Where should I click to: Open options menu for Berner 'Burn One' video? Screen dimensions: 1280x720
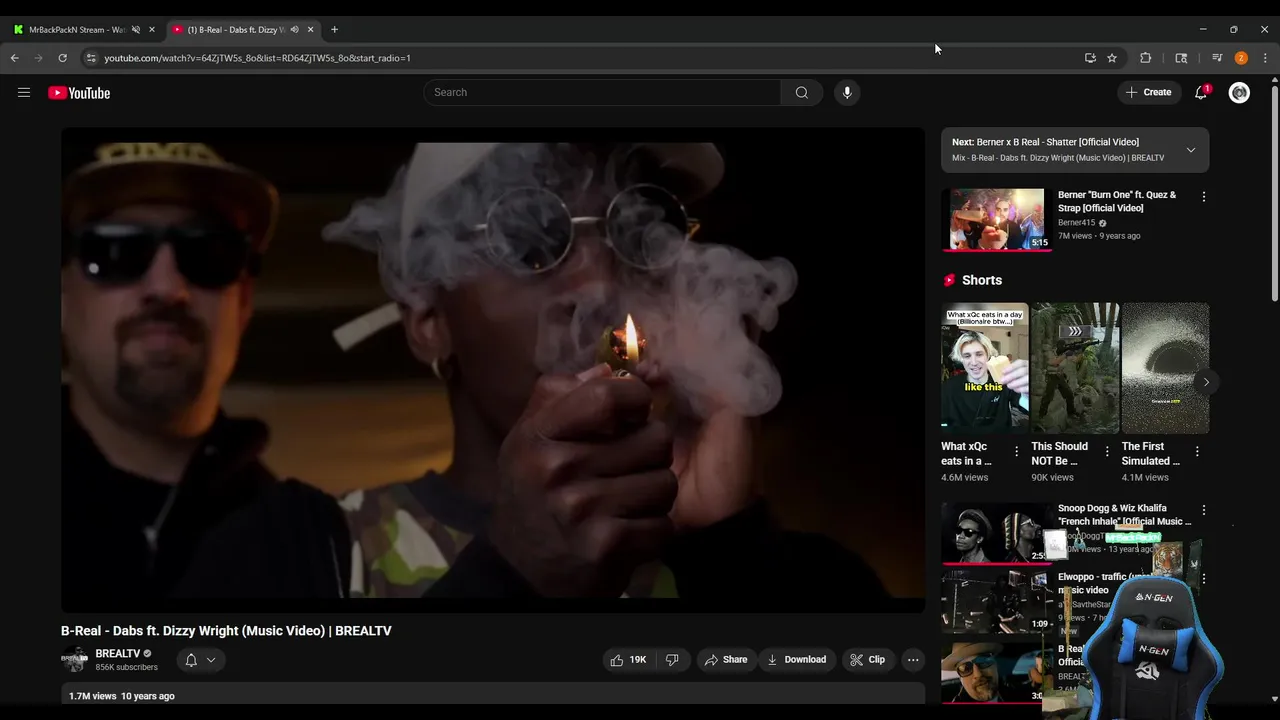pos(1204,197)
